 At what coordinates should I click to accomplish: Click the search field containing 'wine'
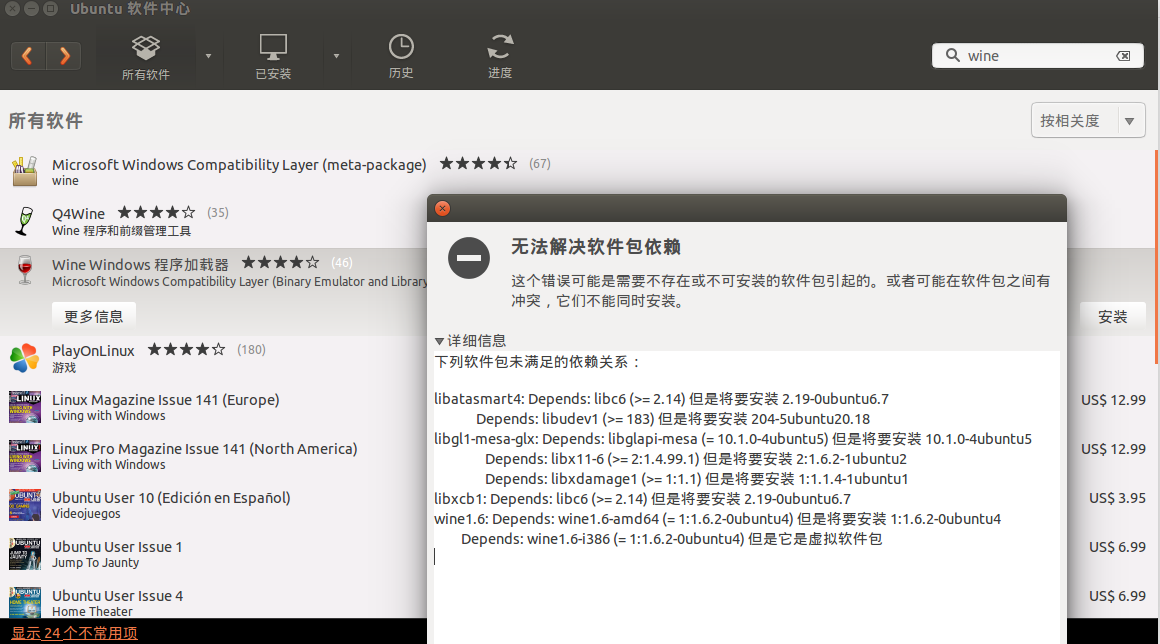tap(1038, 55)
